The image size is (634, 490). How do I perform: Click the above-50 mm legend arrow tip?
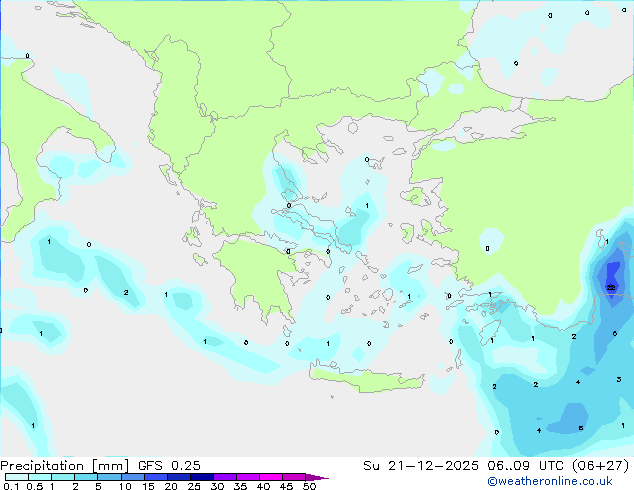317,477
